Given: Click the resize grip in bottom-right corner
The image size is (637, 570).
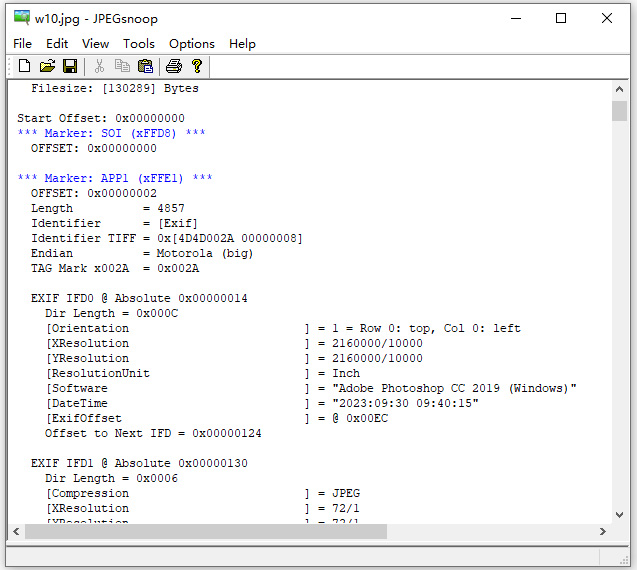Looking at the screenshot, I should (624, 561).
